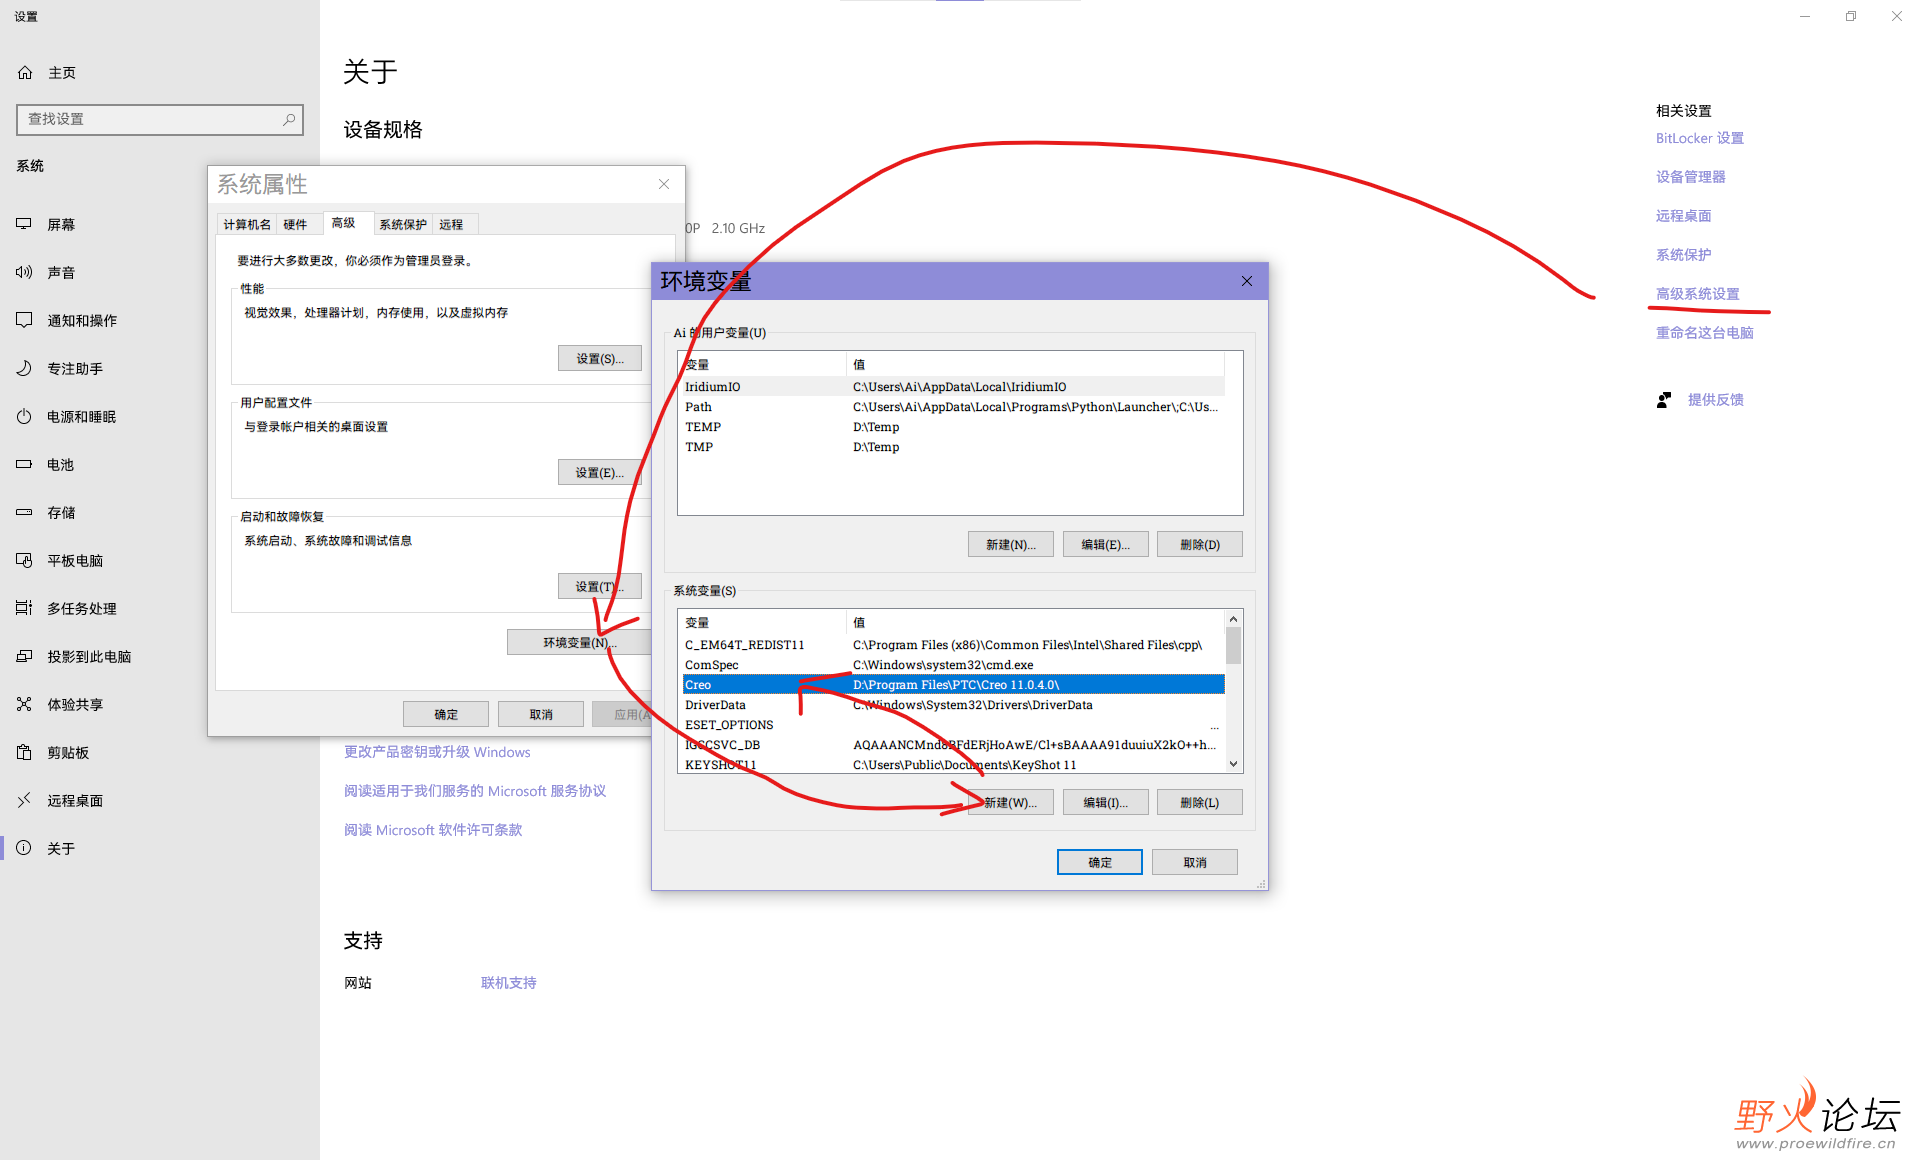The width and height of the screenshot is (1920, 1160).
Task: Switch to the 计算机名 tab
Action: (x=247, y=224)
